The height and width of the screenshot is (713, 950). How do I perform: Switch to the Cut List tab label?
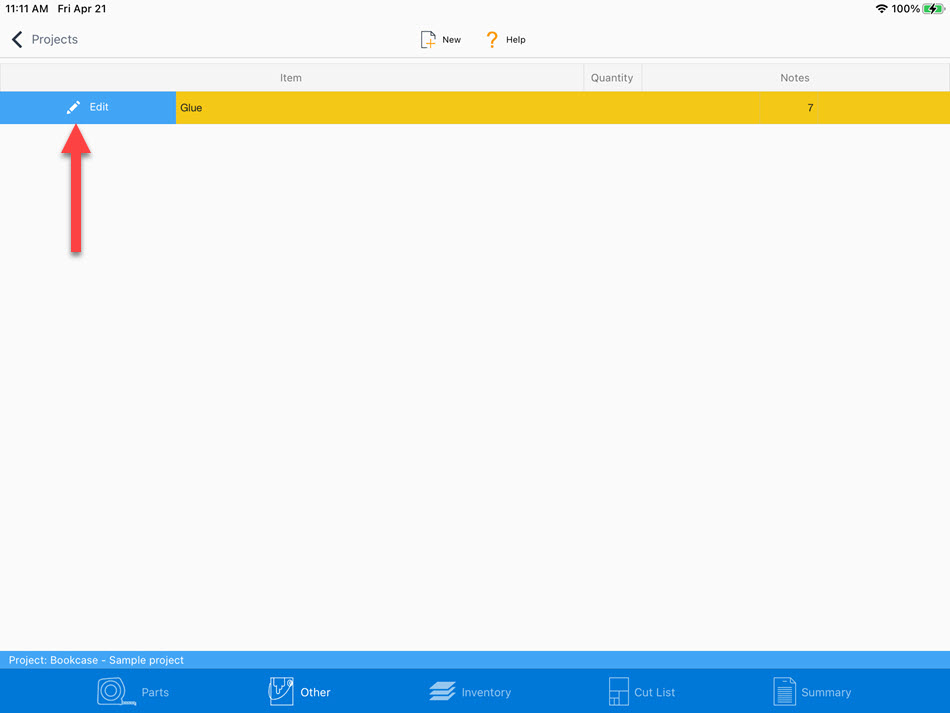655,692
